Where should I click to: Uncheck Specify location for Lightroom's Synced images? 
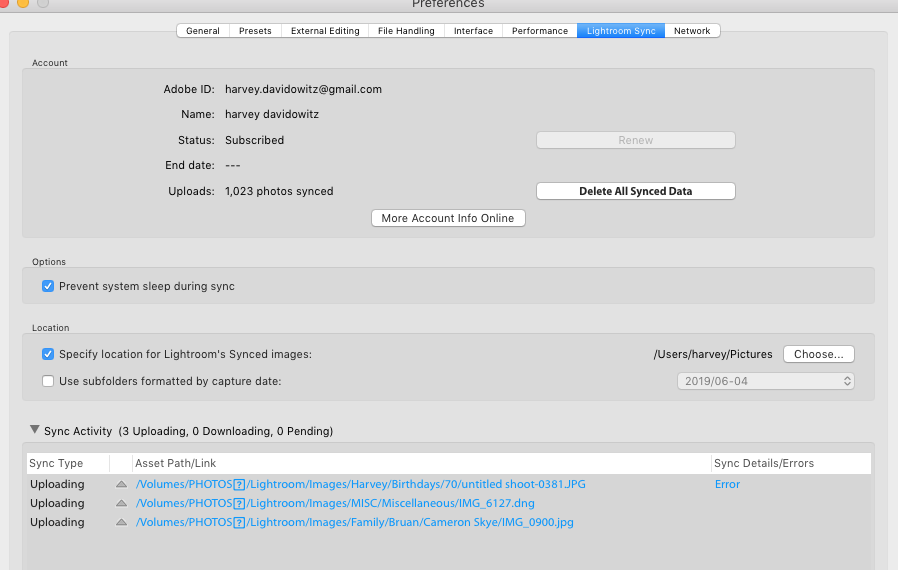click(48, 354)
